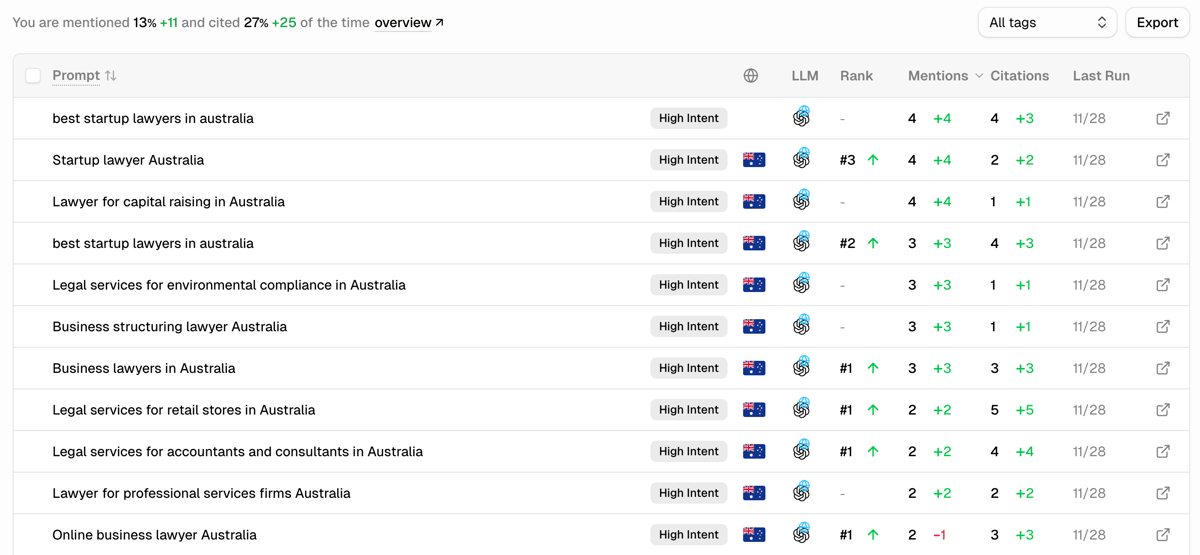Screen dimensions: 1200x555
Task: Click the Export button
Action: [x=1157, y=22]
